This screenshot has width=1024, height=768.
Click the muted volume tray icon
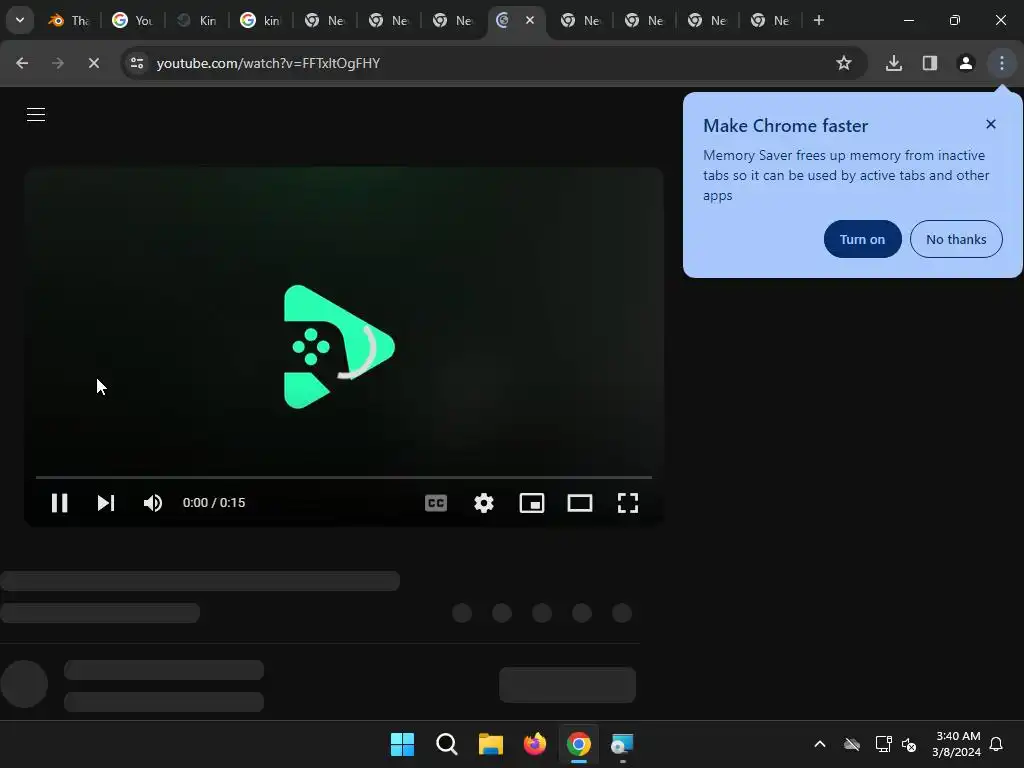pos(908,744)
